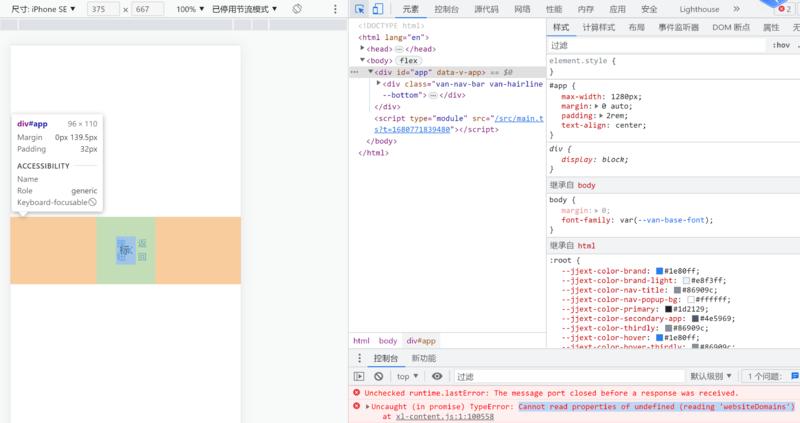The width and height of the screenshot is (800, 423).
Task: Click the 继承自 body link
Action: [586, 185]
